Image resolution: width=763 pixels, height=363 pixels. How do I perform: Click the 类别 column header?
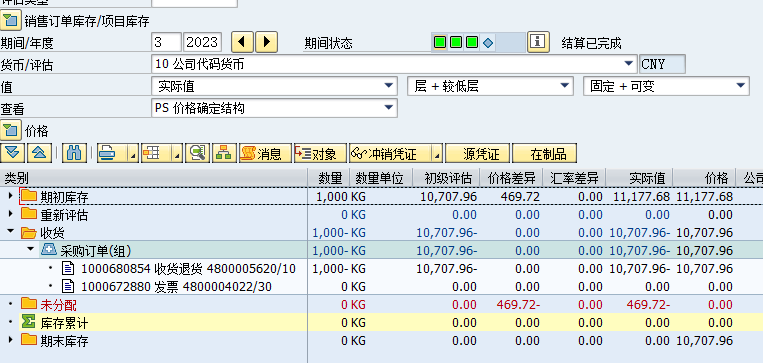(x=154, y=178)
